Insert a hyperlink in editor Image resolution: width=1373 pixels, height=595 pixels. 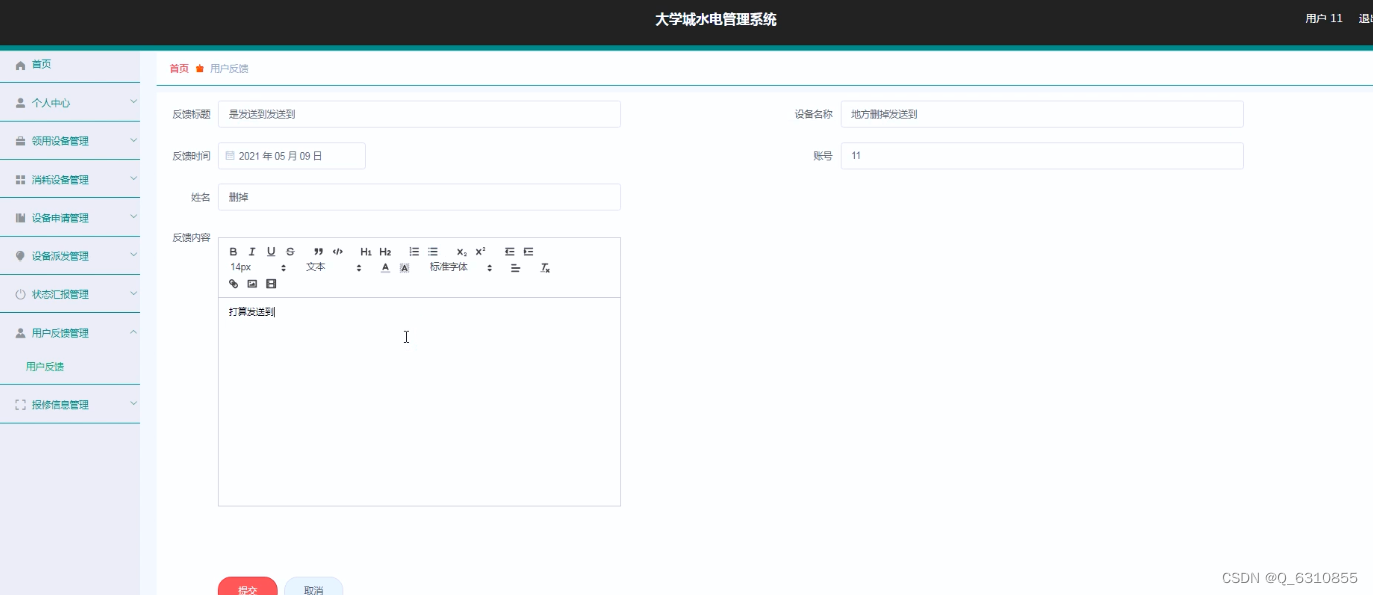(234, 284)
